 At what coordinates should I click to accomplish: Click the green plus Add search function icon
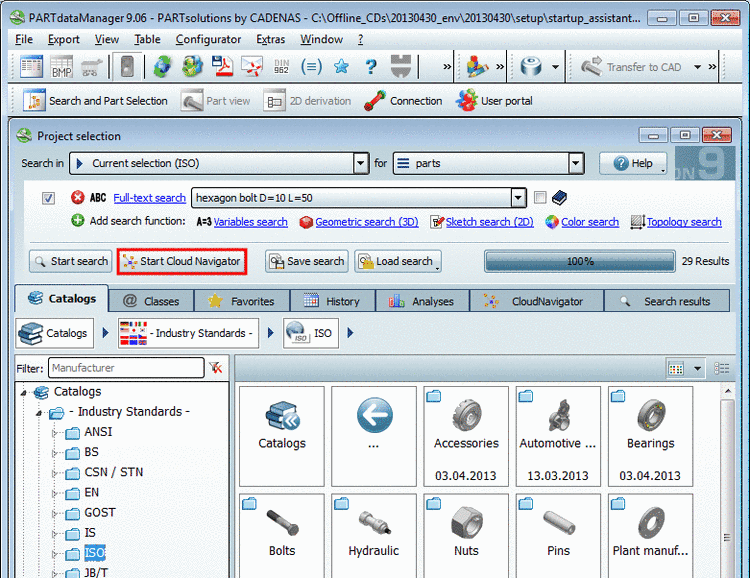[x=77, y=221]
